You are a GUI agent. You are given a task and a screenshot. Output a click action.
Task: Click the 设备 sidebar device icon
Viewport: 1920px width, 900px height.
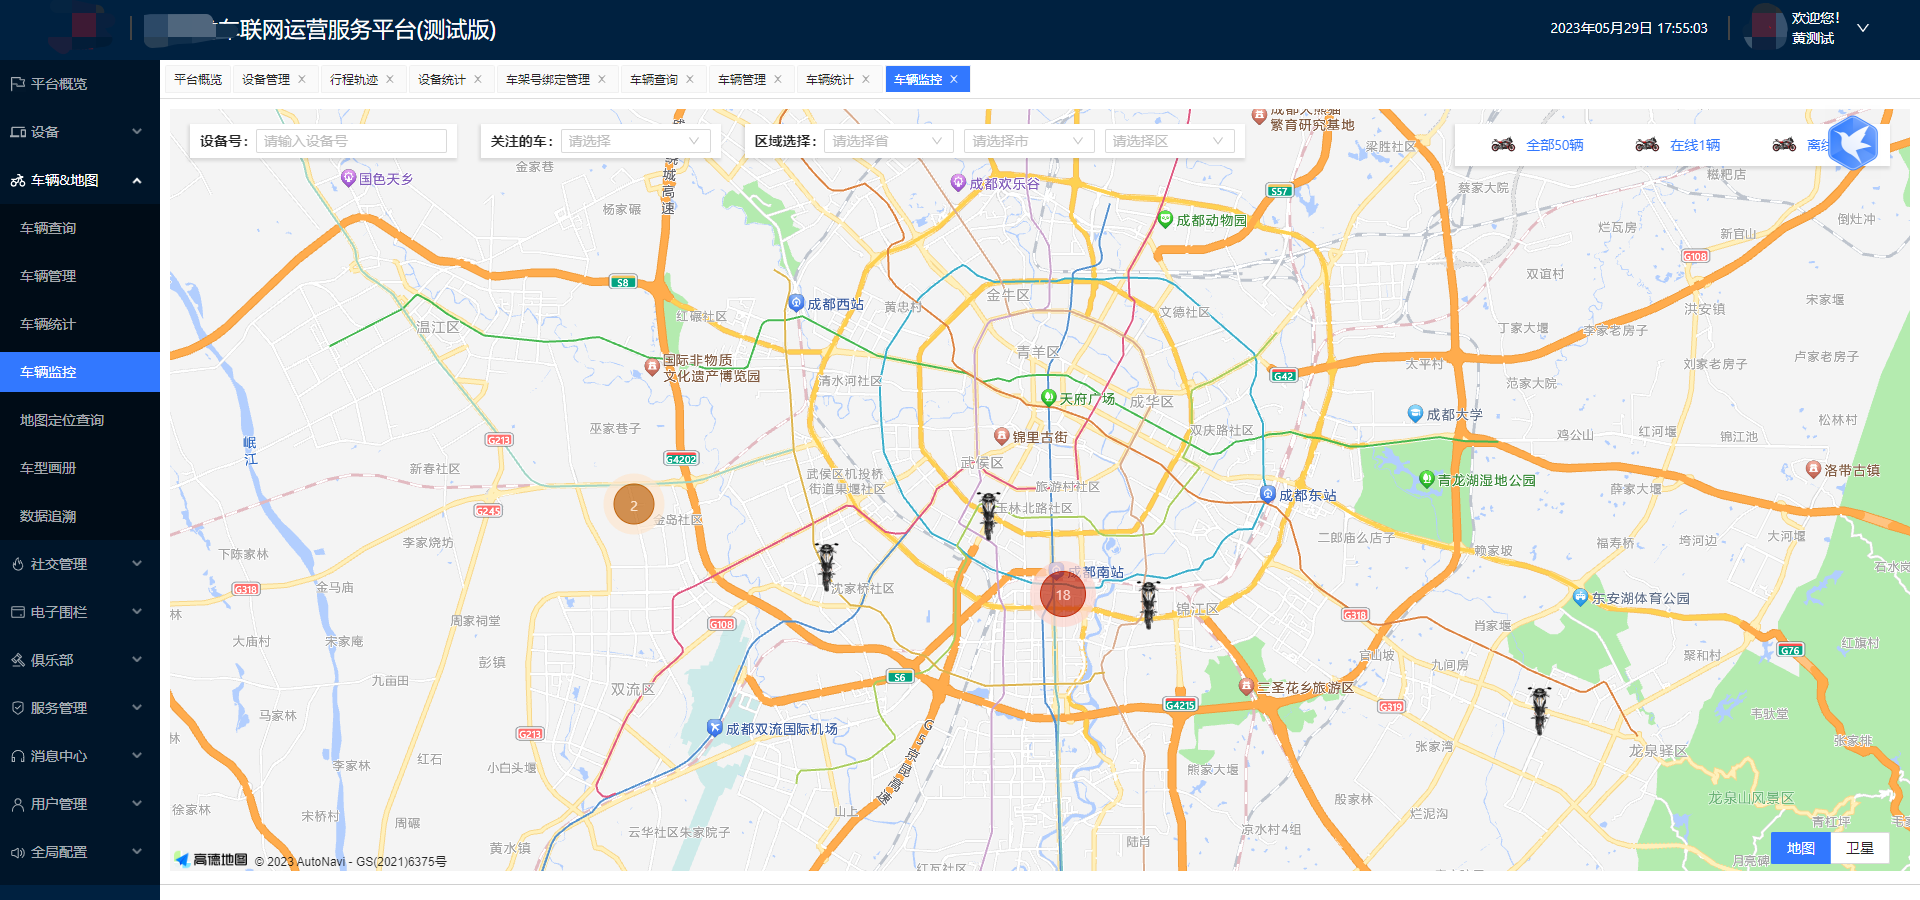pos(17,132)
